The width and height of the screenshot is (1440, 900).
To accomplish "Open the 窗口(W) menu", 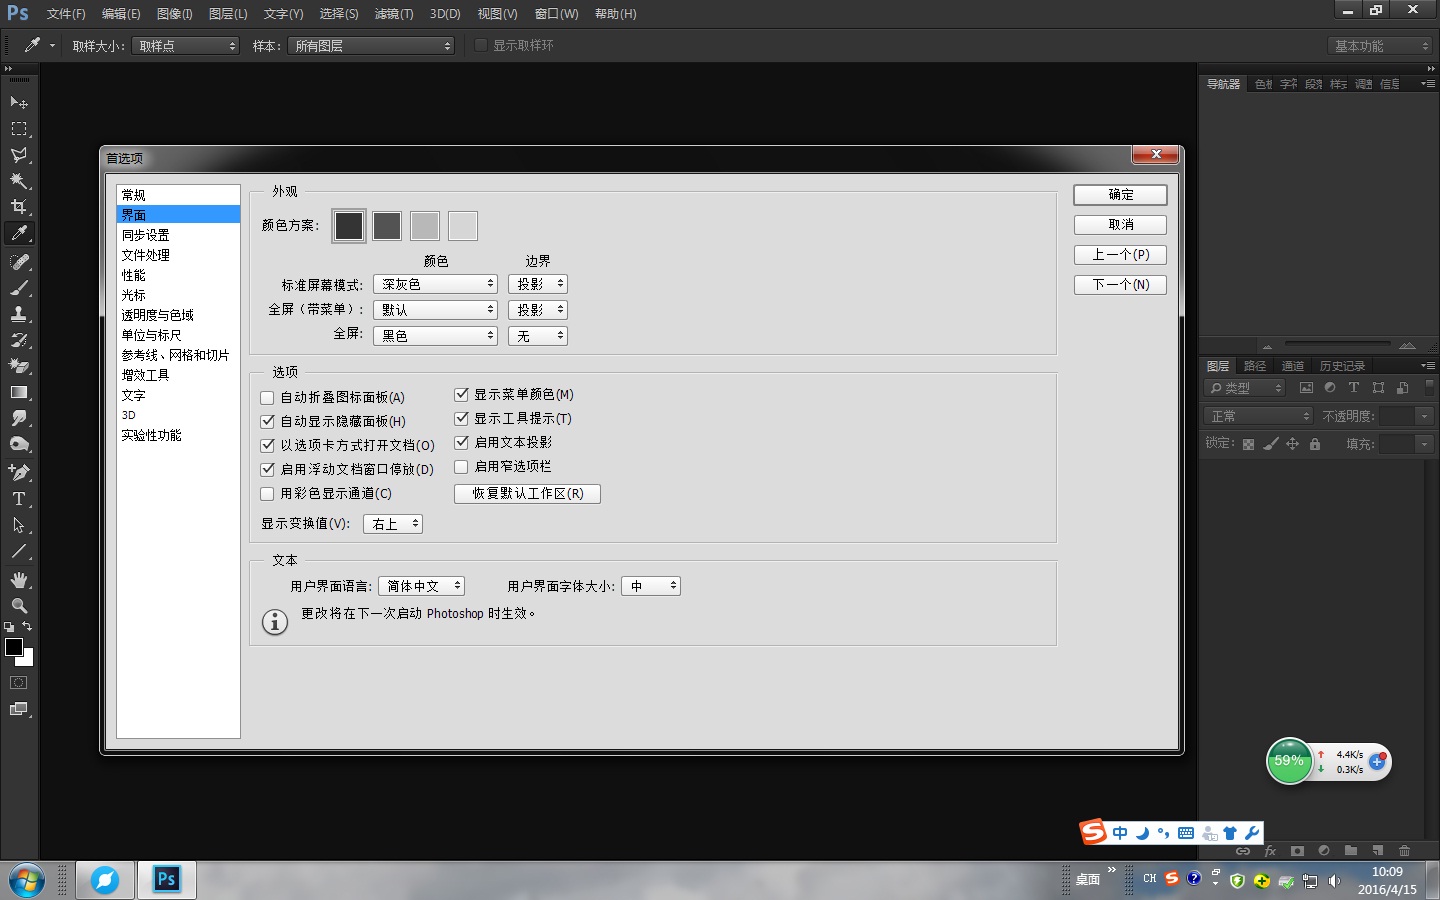I will [556, 14].
